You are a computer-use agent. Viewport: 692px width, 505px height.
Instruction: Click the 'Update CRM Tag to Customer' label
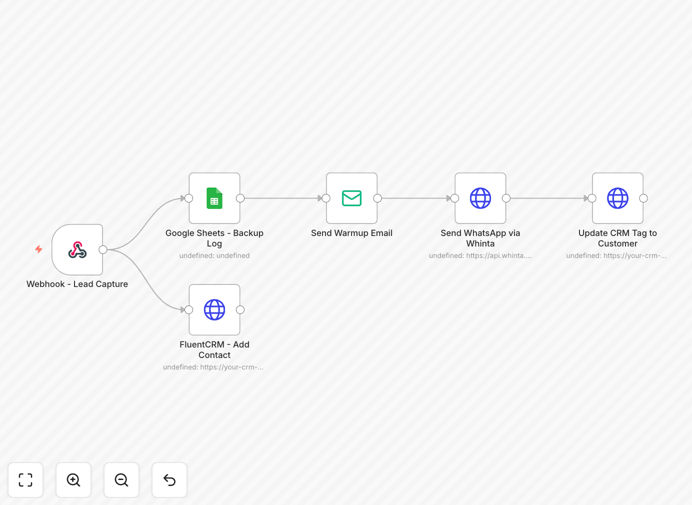pyautogui.click(x=617, y=238)
